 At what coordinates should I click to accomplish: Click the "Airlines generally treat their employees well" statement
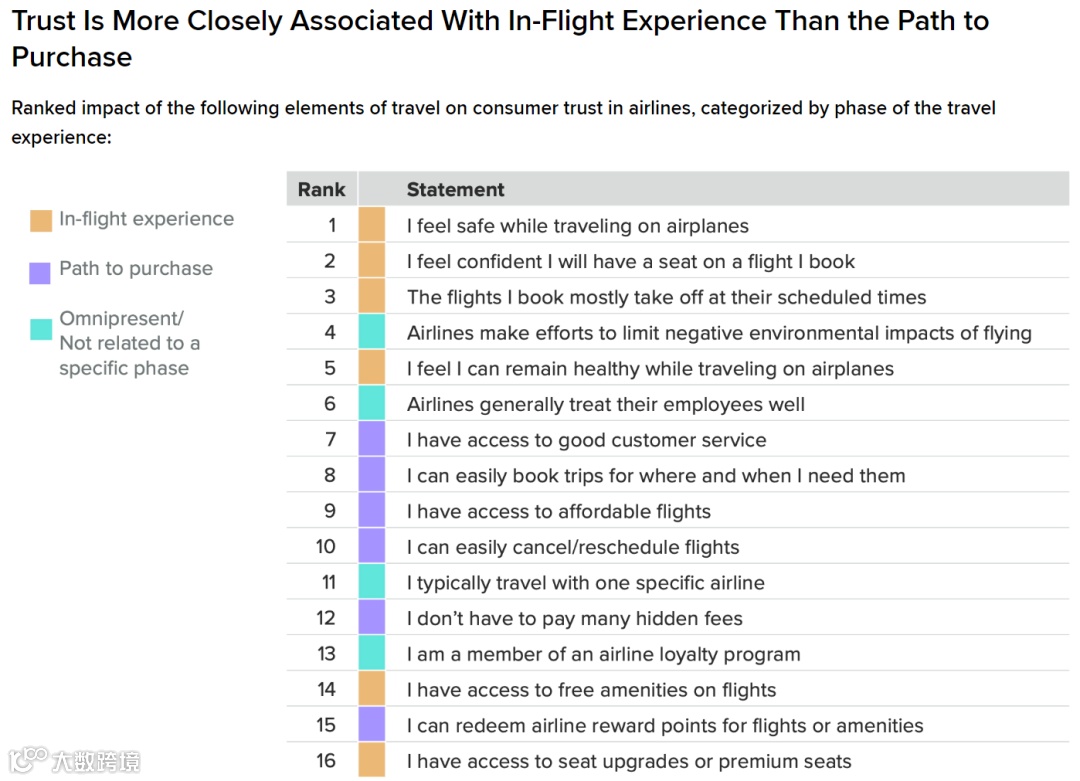[x=605, y=404]
